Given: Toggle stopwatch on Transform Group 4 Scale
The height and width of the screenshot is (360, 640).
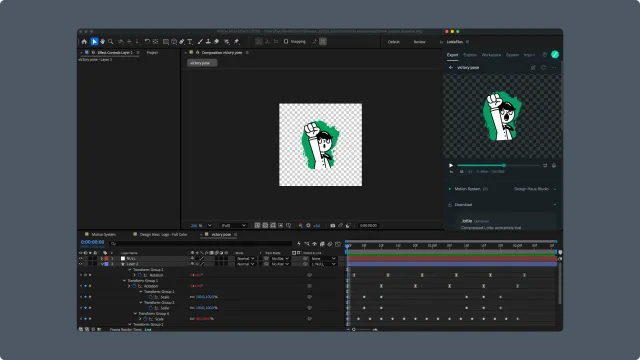Looking at the screenshot, I should [145, 319].
